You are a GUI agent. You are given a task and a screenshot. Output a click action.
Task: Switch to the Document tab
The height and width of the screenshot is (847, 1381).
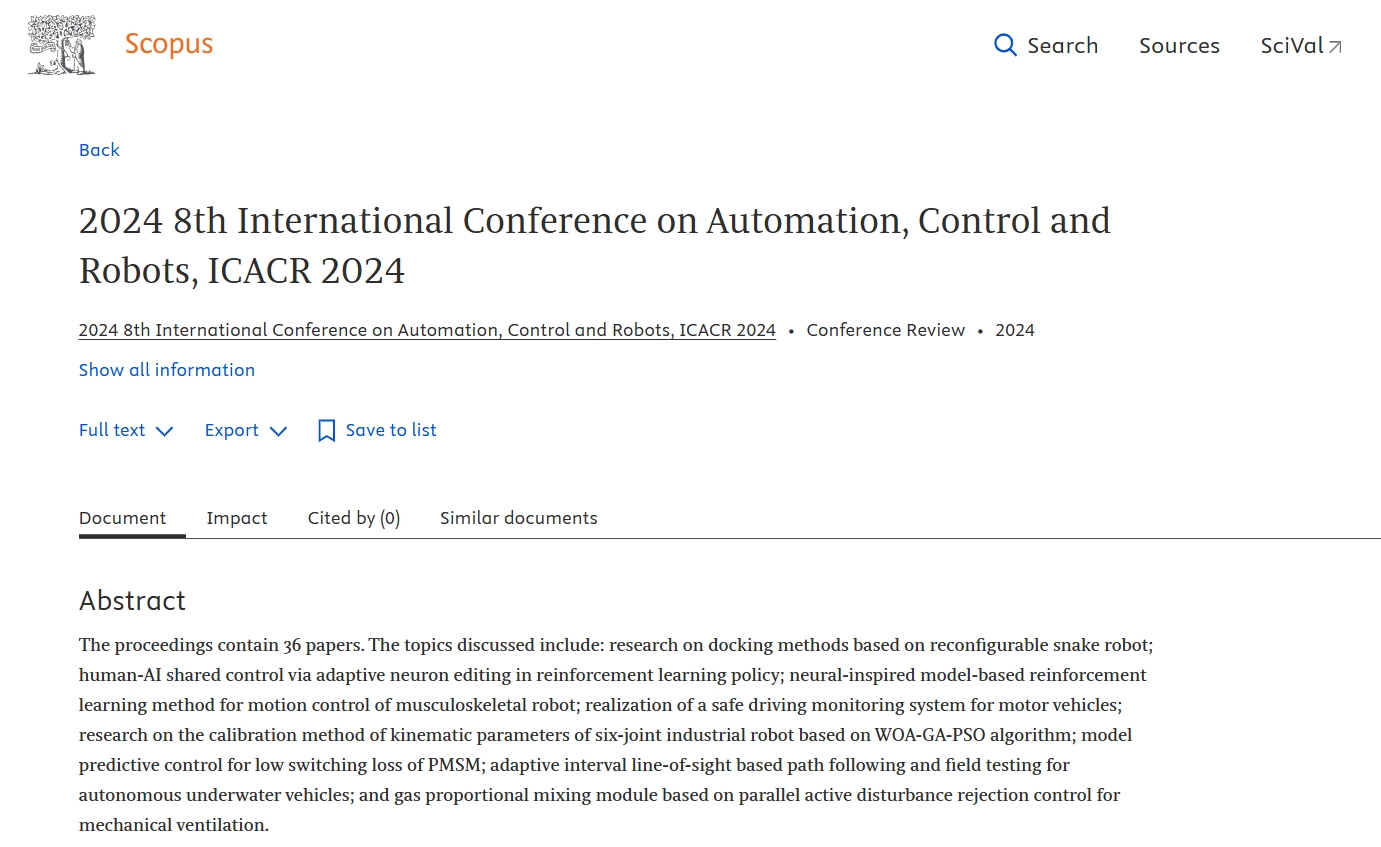[123, 518]
